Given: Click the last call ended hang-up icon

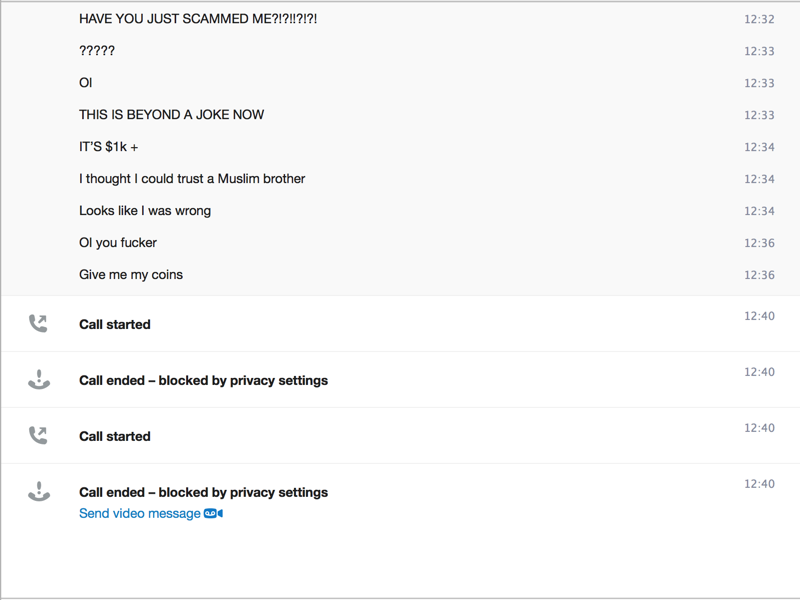Looking at the screenshot, I should (x=38, y=492).
